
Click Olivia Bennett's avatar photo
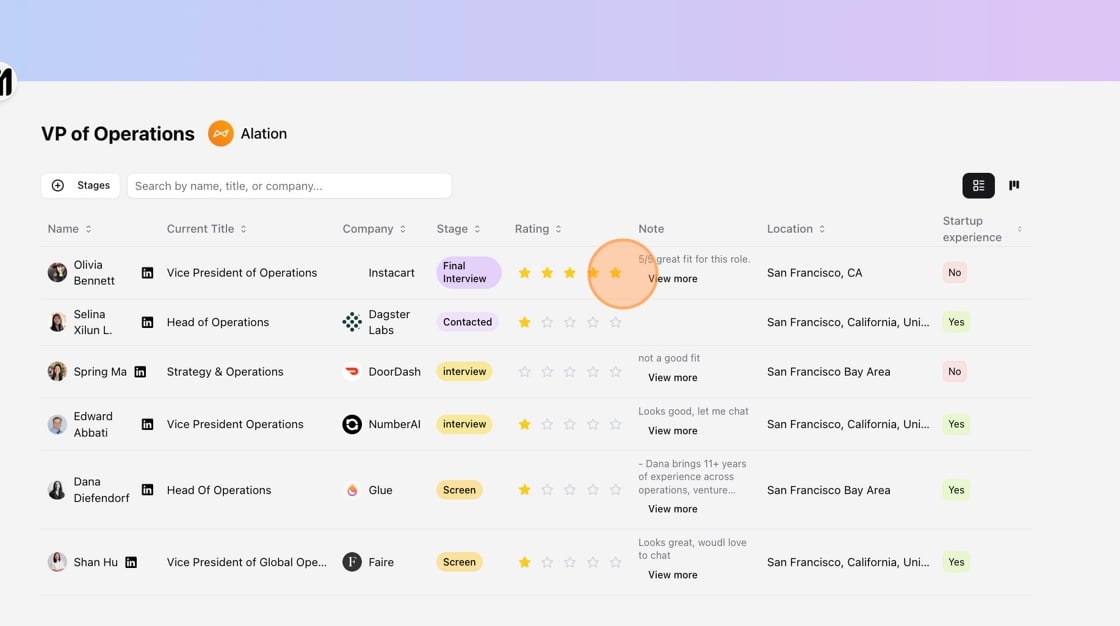click(x=57, y=273)
